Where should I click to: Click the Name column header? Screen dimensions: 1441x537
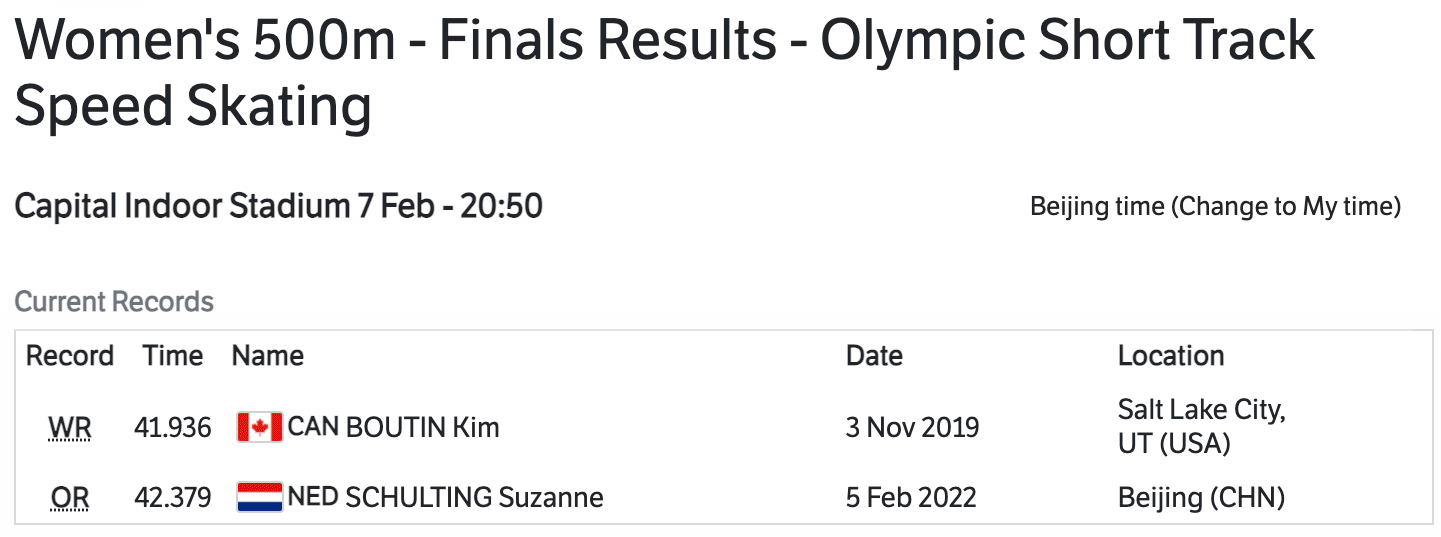click(268, 356)
